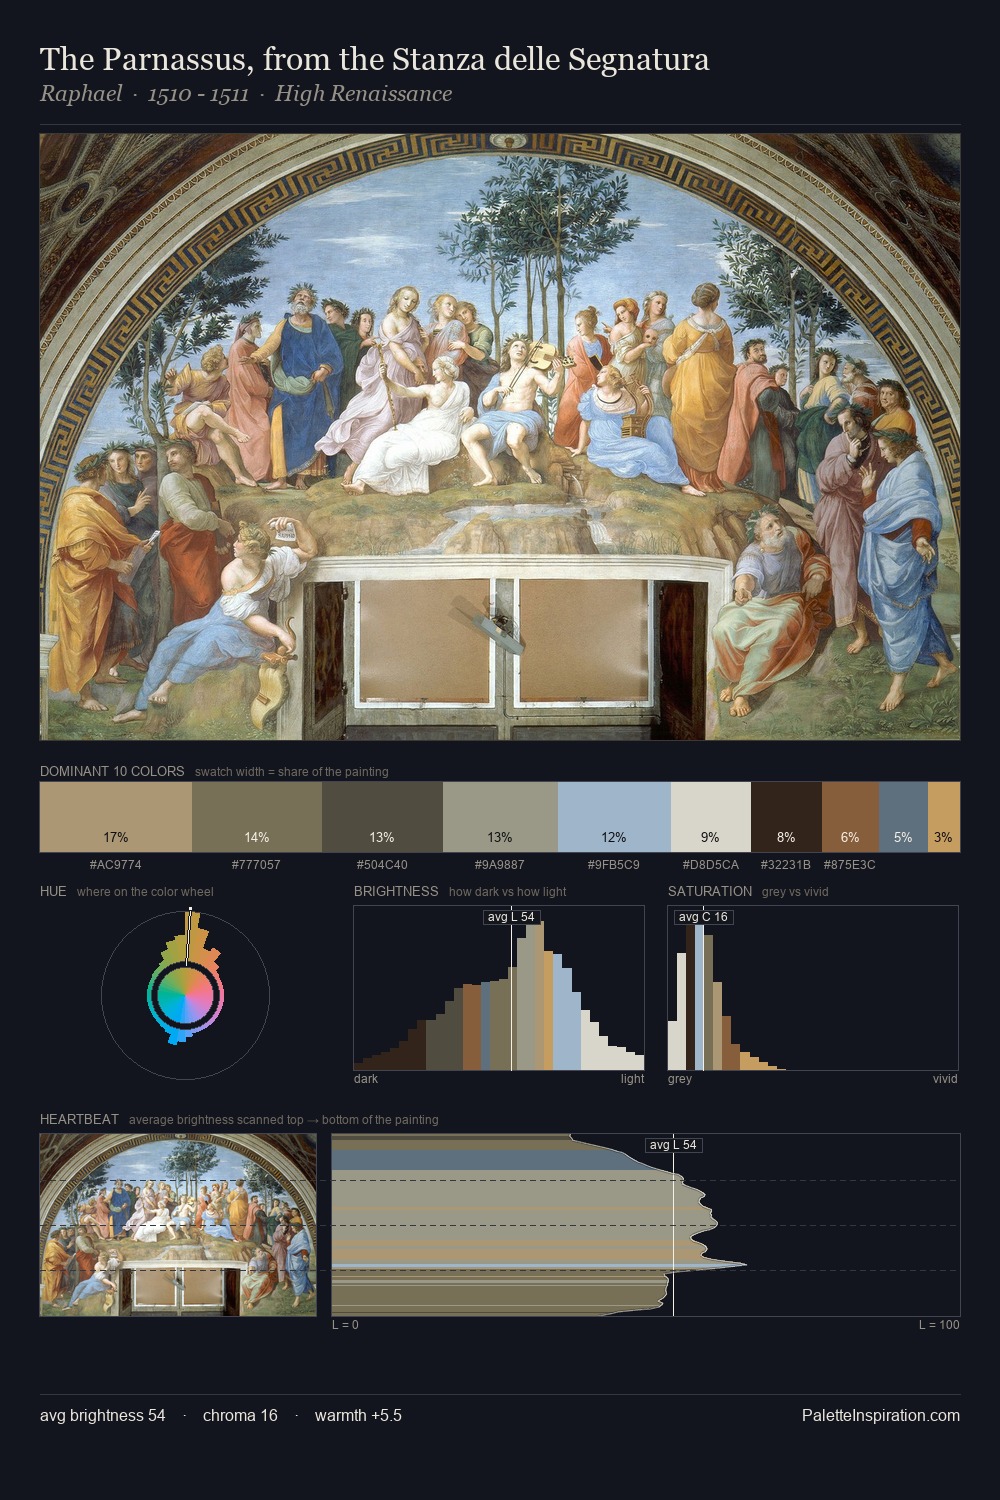Click the 'avg L 54' label in brightness chart

tap(511, 917)
